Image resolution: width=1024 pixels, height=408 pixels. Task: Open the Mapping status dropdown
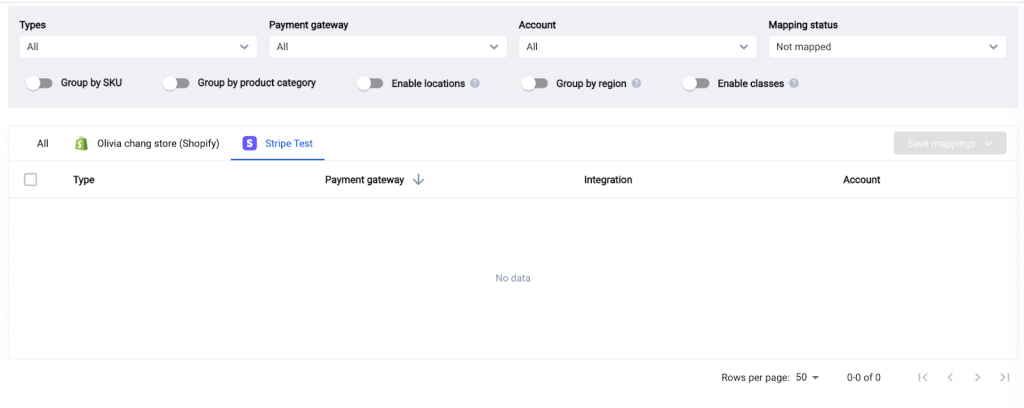(886, 47)
